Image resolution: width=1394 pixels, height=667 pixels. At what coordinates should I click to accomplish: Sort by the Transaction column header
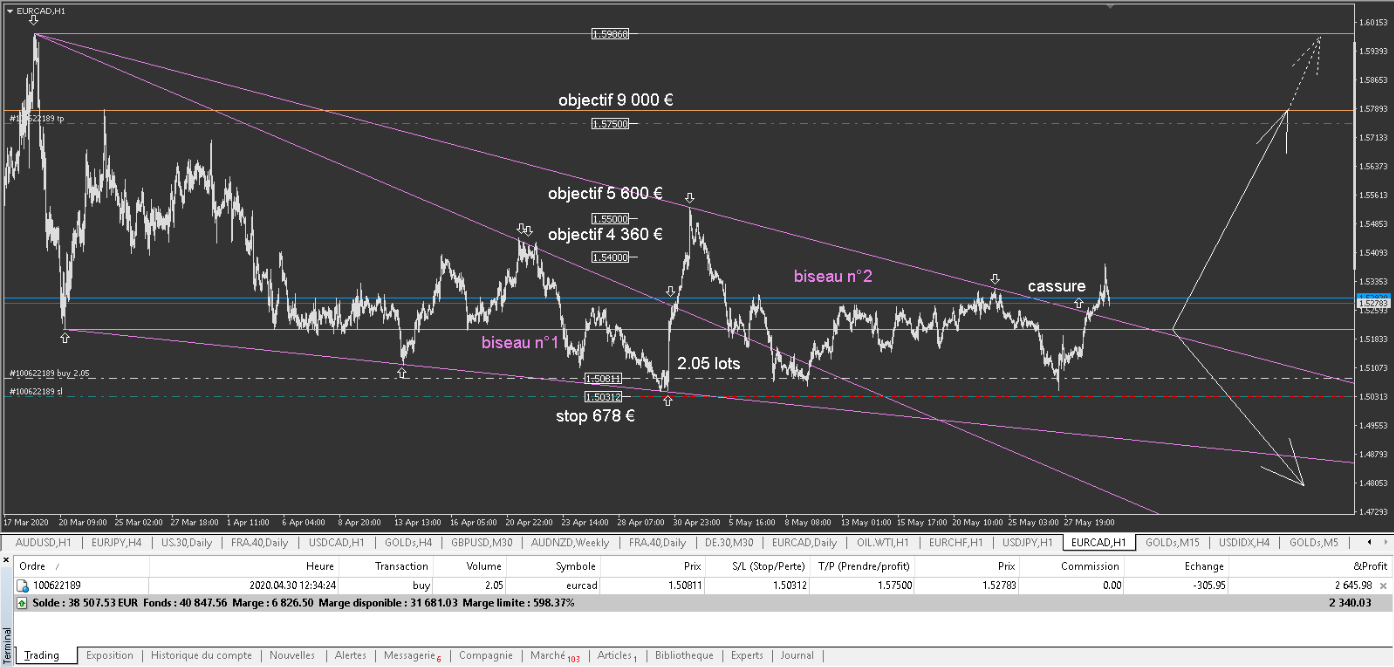click(385, 567)
